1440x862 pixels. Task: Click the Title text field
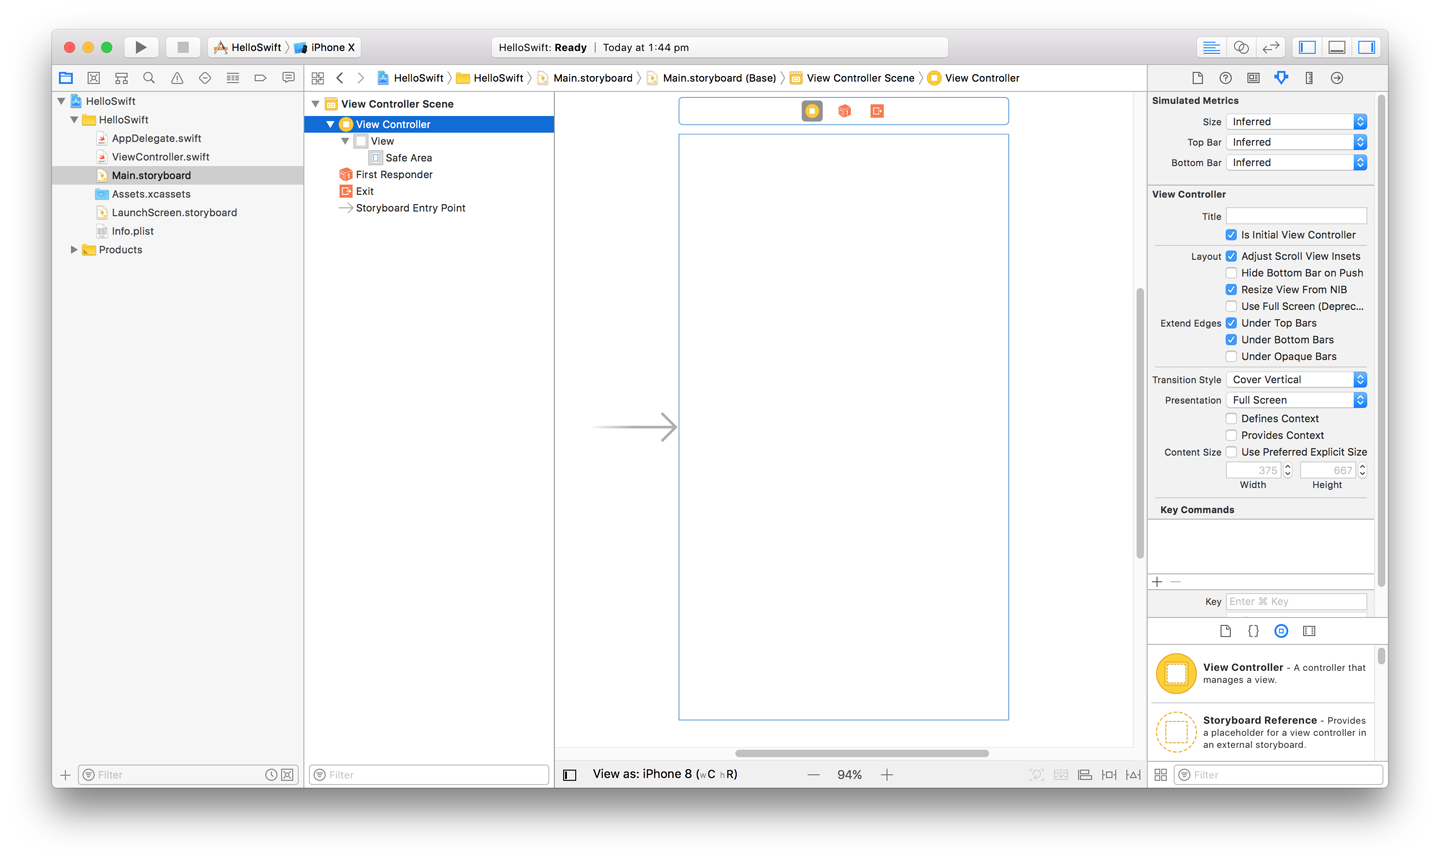click(x=1296, y=216)
